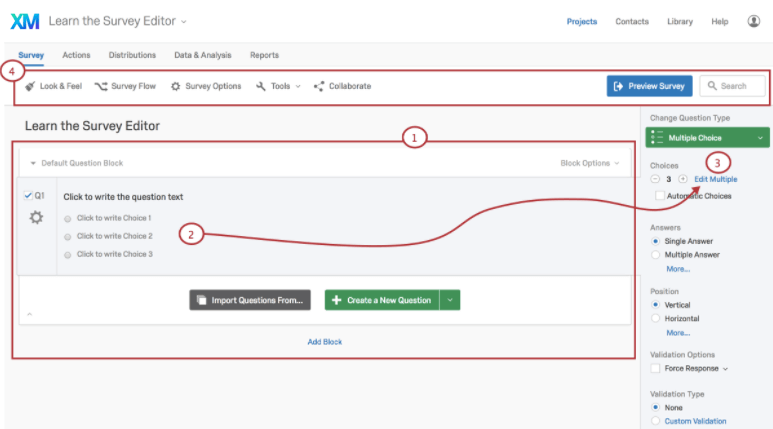Click the Collaborate share icon
Image resolution: width=773 pixels, height=429 pixels.
point(319,86)
